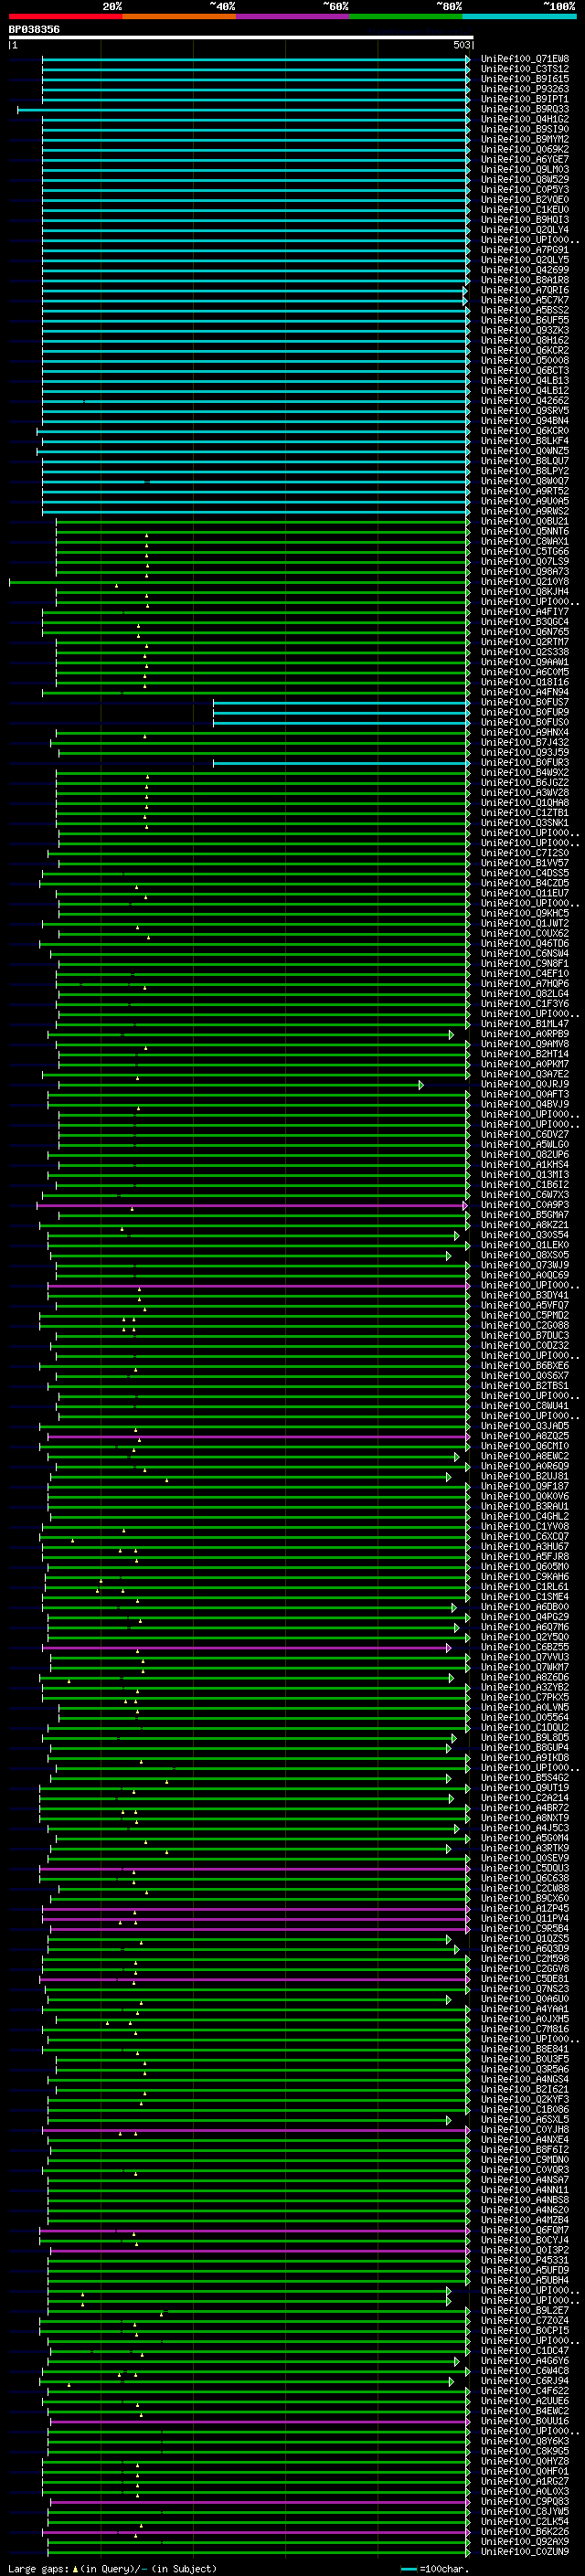Click the cyan alignment bar for UniRef100_Q71EW8
Viewport: 585px width, 2576px height.
256,59
